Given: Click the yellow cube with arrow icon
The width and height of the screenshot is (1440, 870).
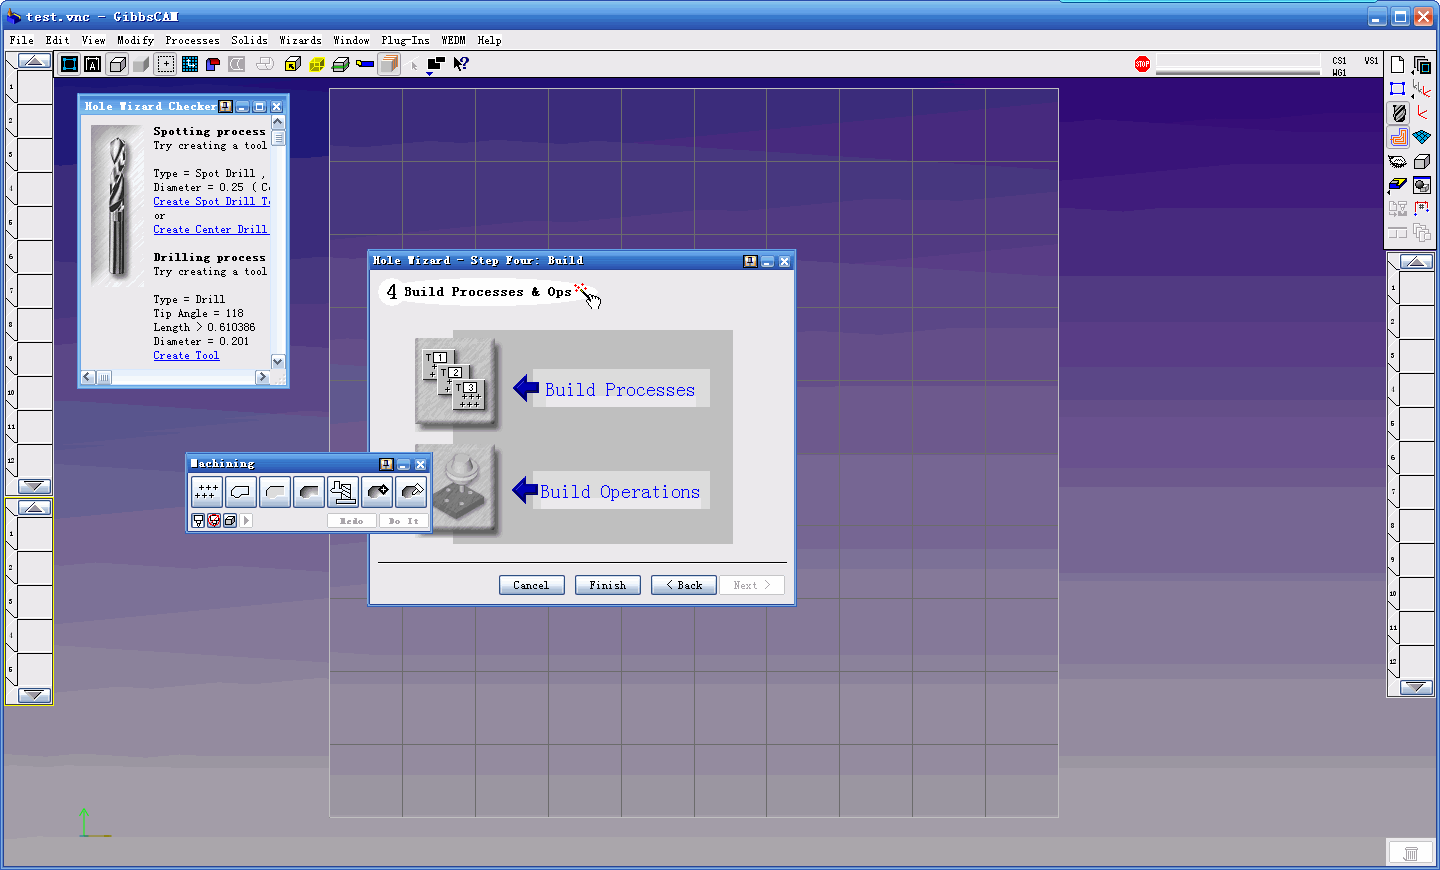Looking at the screenshot, I should (x=293, y=64).
